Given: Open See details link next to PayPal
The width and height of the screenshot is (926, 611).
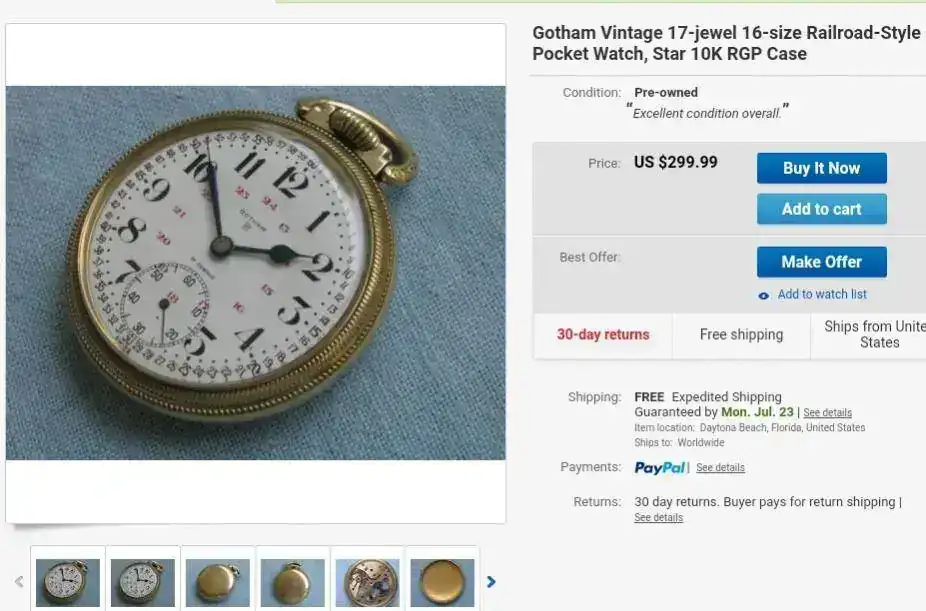Looking at the screenshot, I should [720, 468].
